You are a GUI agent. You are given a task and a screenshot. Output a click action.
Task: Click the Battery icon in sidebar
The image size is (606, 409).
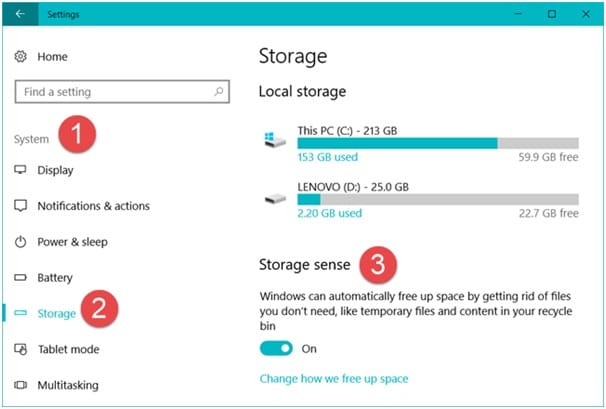click(x=20, y=277)
